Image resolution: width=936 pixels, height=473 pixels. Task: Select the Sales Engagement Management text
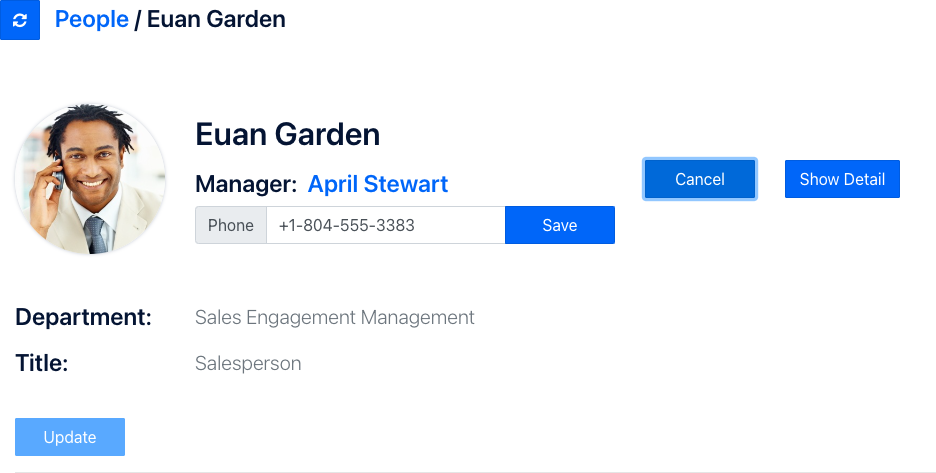pos(334,318)
